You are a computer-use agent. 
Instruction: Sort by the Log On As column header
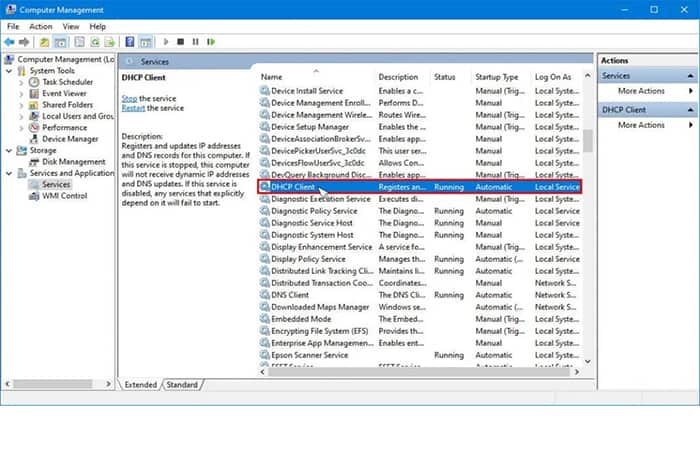coord(556,77)
